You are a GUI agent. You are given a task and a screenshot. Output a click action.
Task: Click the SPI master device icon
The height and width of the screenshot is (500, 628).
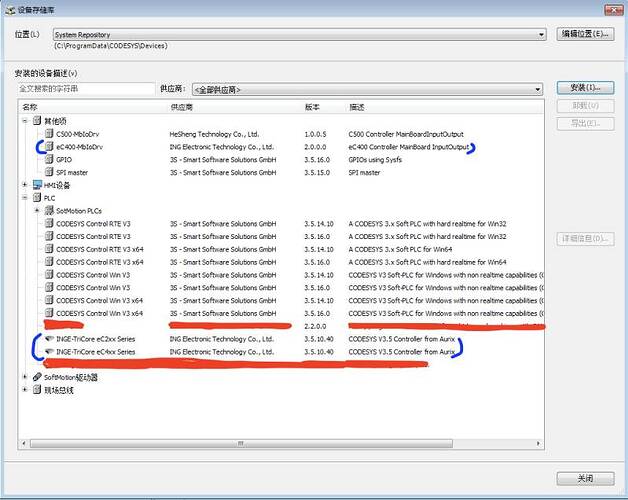[x=49, y=172]
